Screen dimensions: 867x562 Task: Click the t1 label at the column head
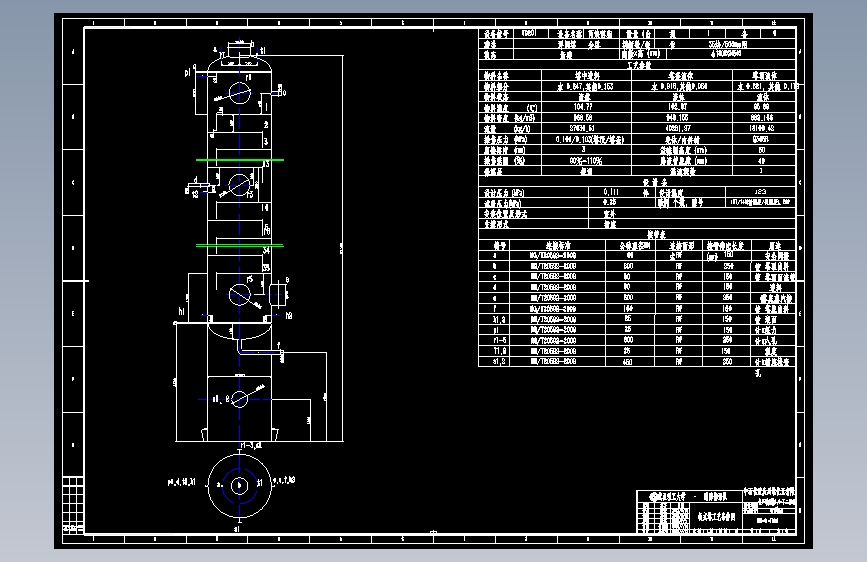point(263,50)
